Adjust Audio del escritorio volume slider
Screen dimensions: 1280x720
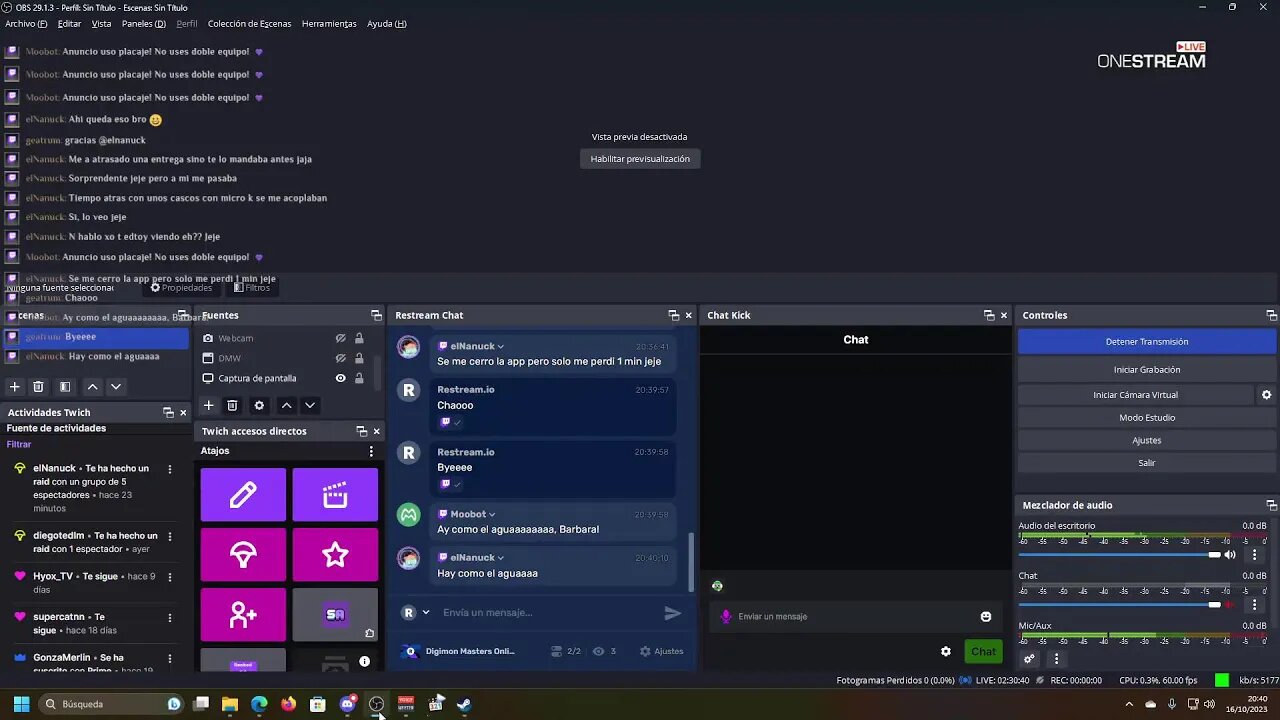[1120, 555]
